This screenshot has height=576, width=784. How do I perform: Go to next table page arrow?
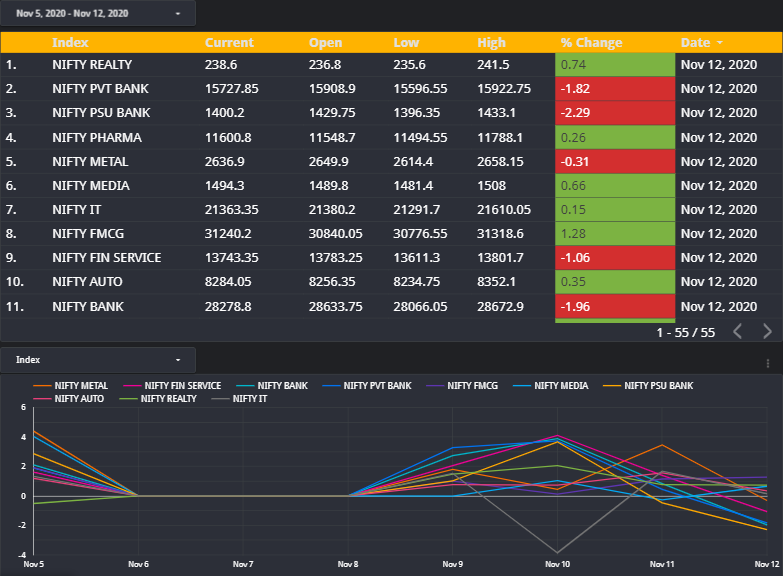767,332
